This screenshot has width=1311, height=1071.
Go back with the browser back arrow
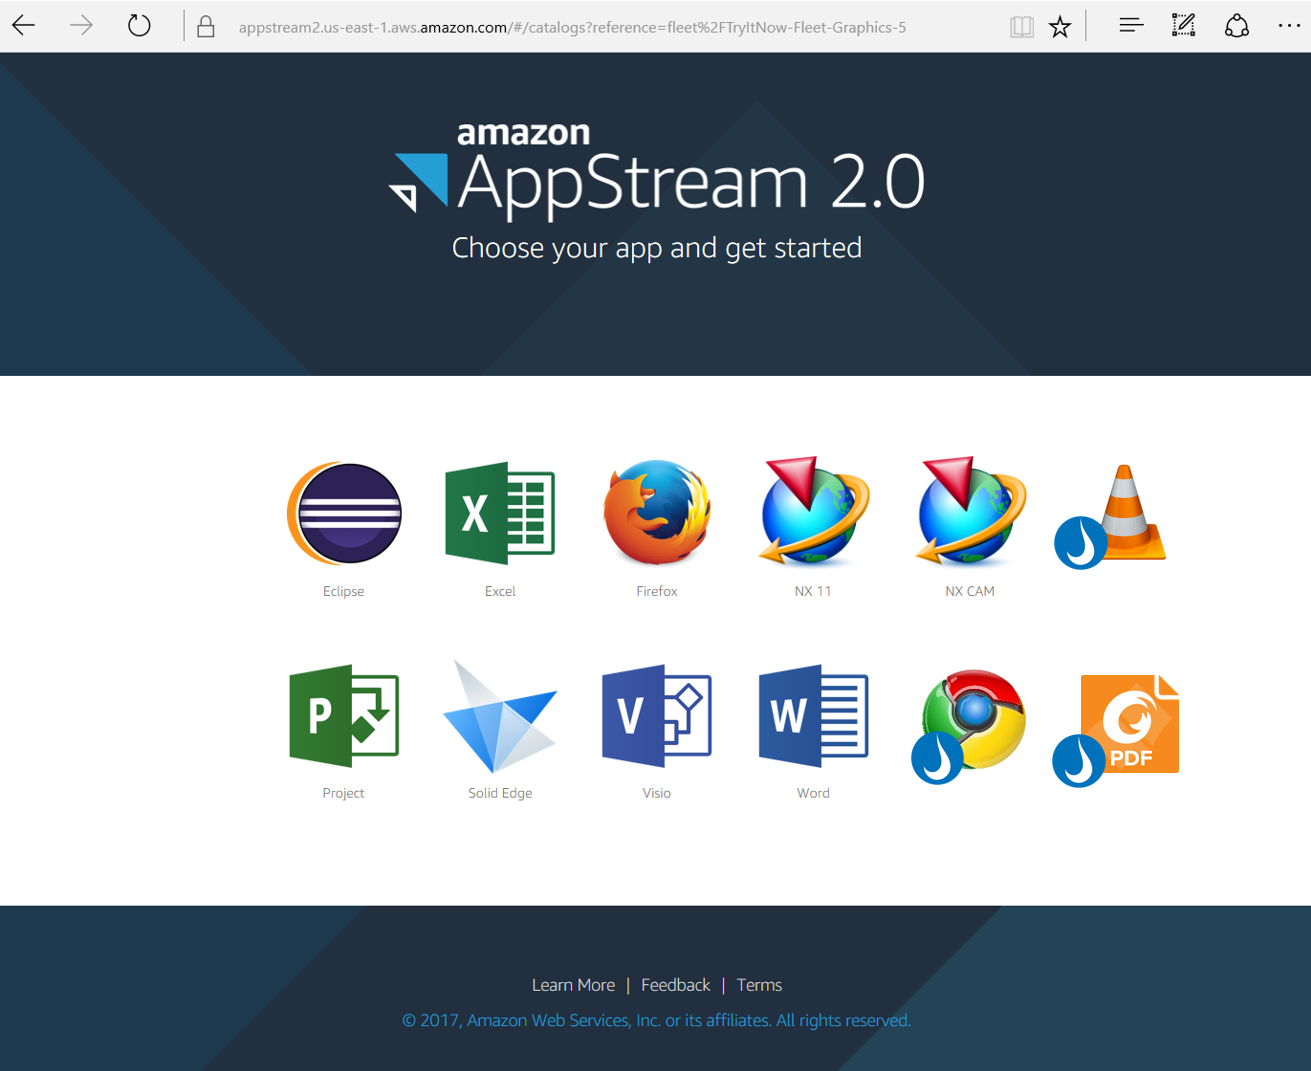point(24,26)
